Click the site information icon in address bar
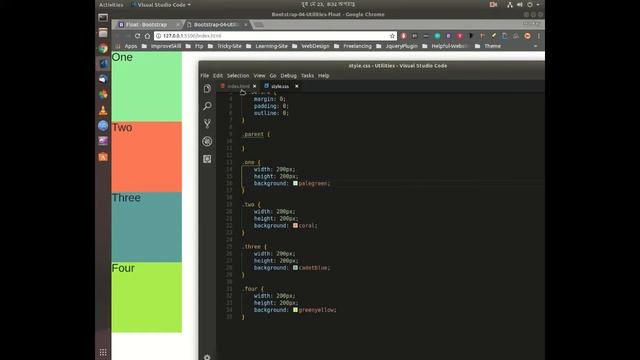Viewport: 640px width, 360px height. pyautogui.click(x=158, y=36)
